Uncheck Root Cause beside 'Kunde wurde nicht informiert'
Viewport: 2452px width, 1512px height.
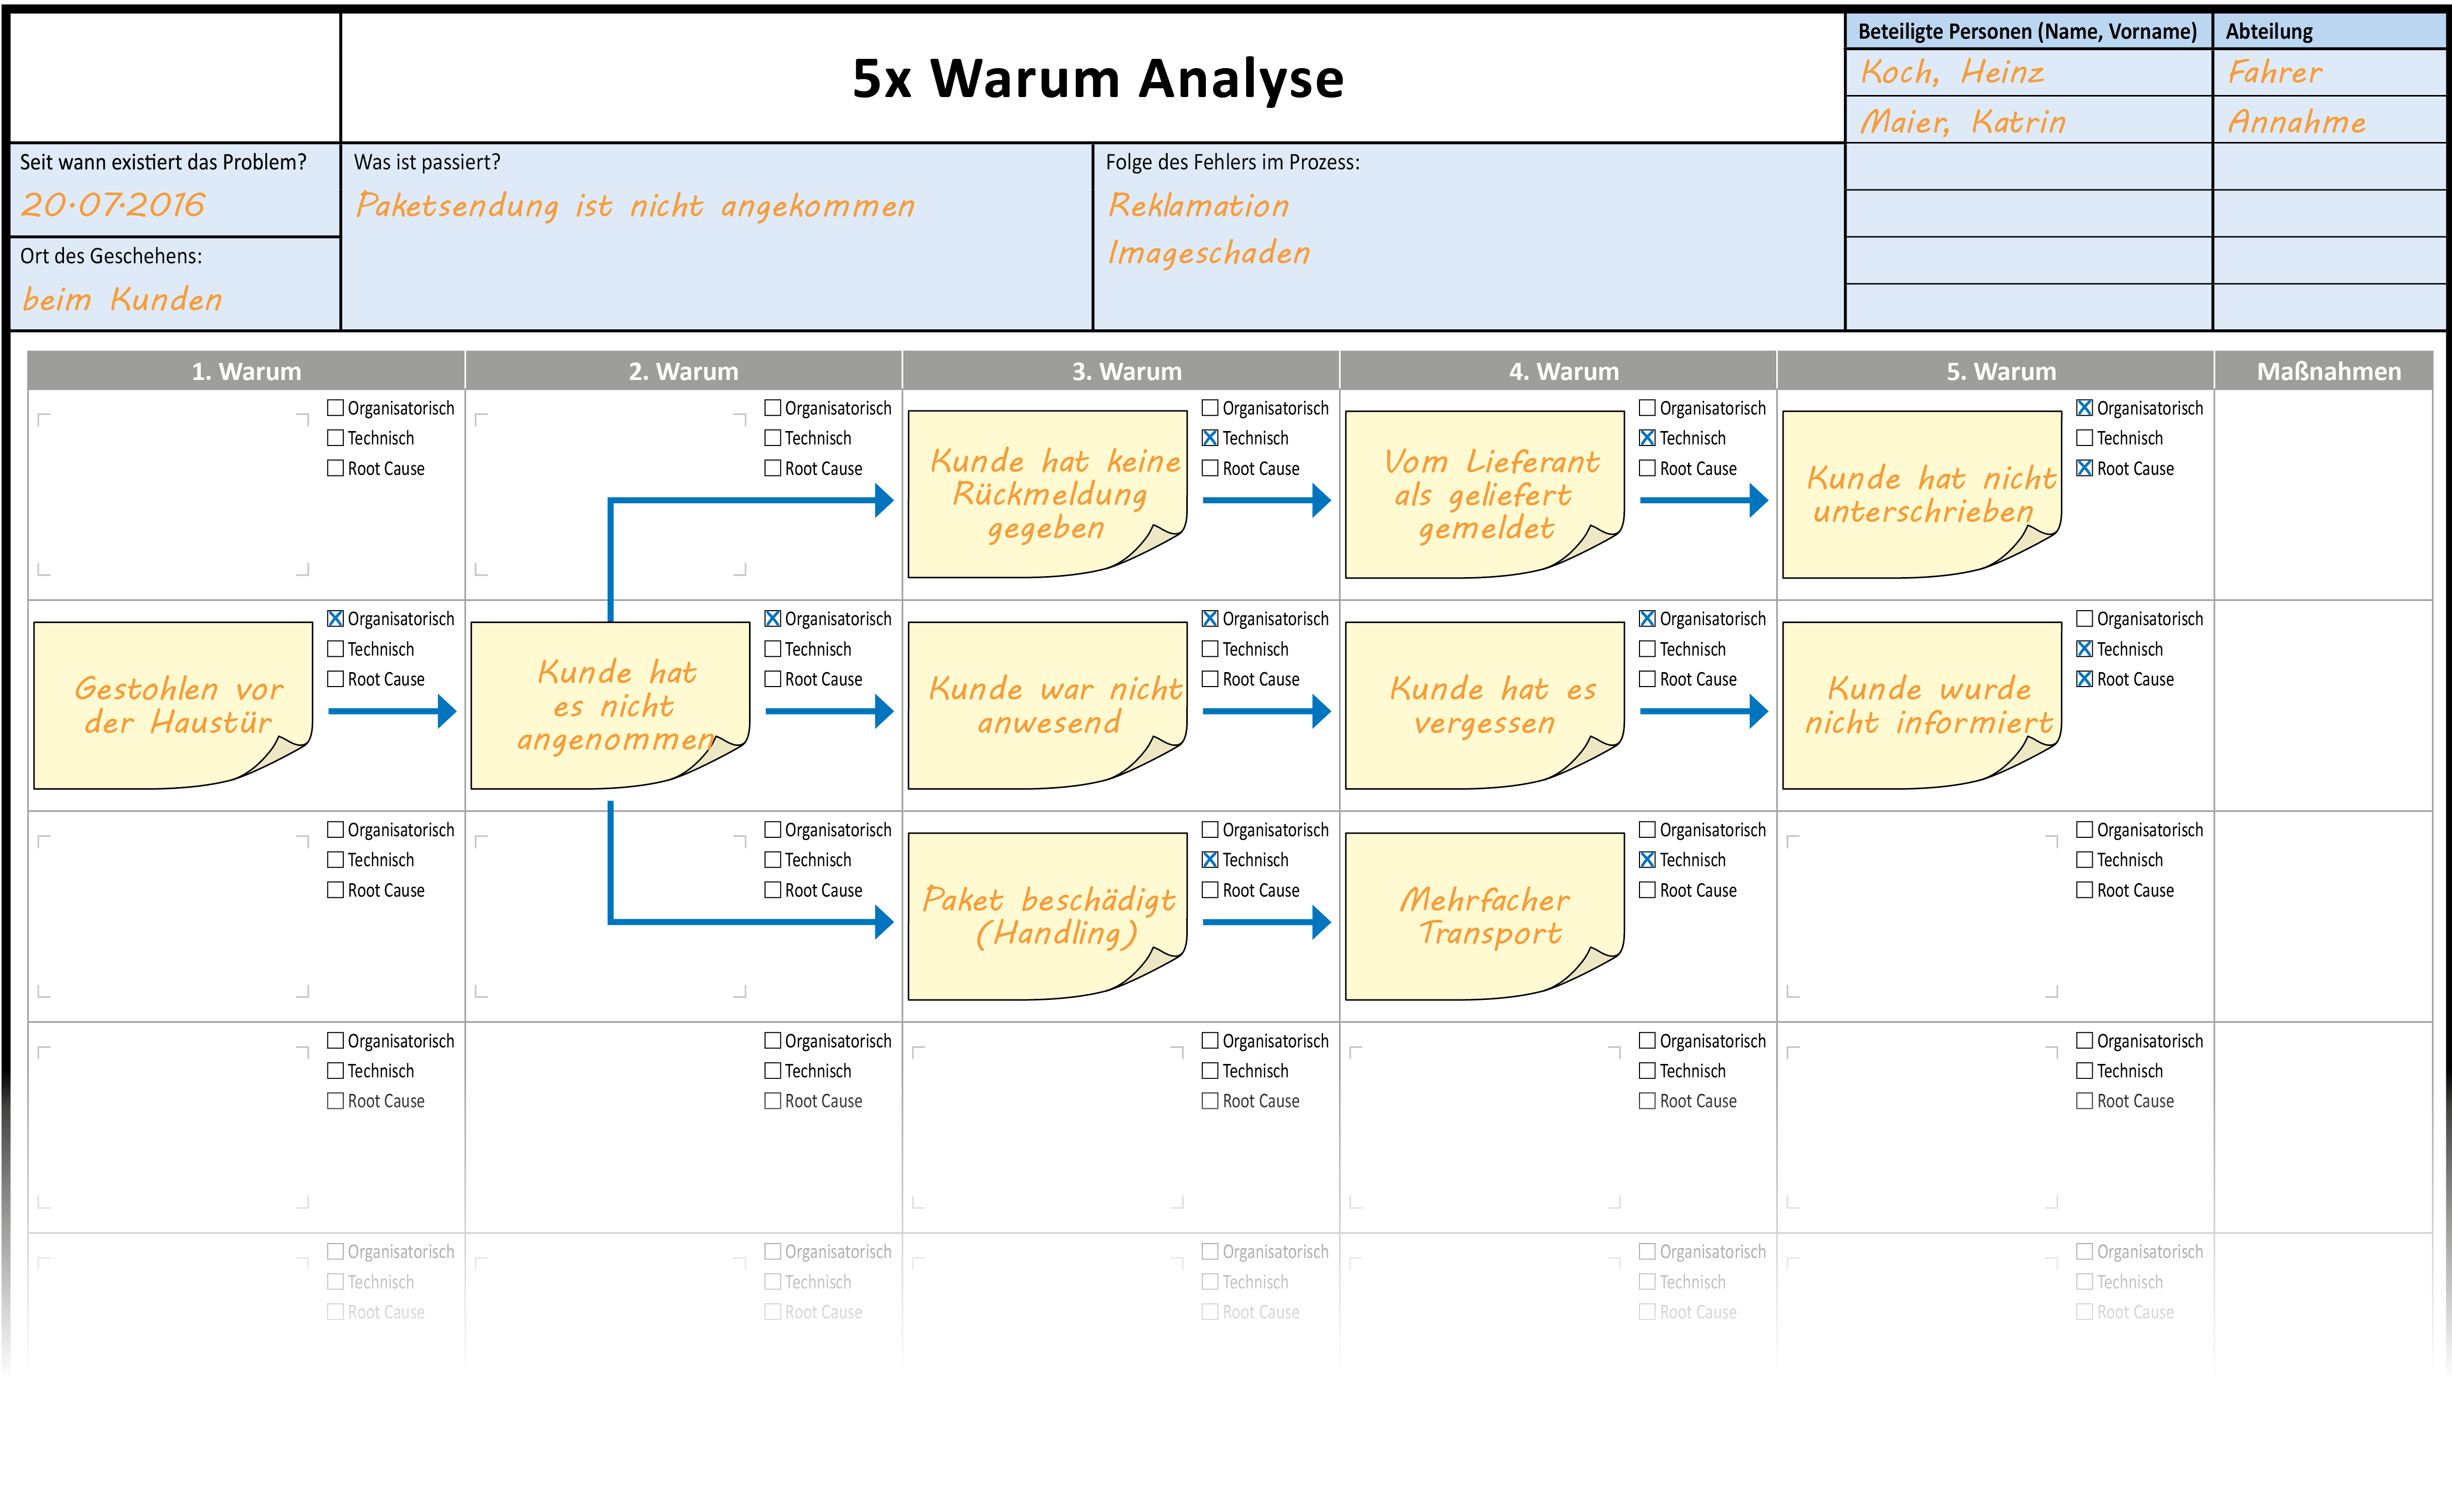click(2084, 679)
